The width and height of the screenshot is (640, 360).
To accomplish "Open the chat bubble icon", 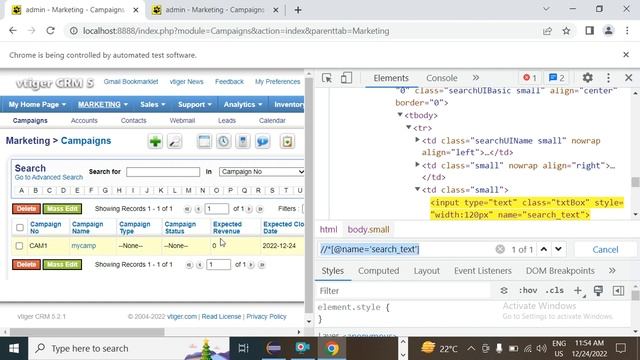I will [262, 142].
